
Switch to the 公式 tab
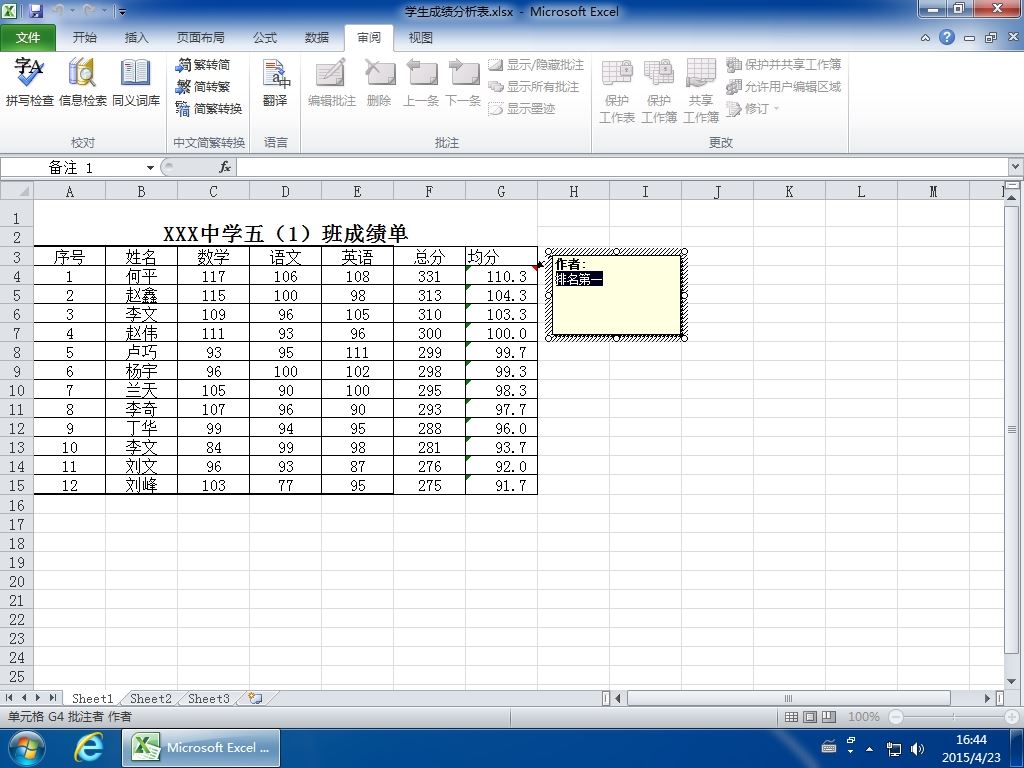pos(264,38)
